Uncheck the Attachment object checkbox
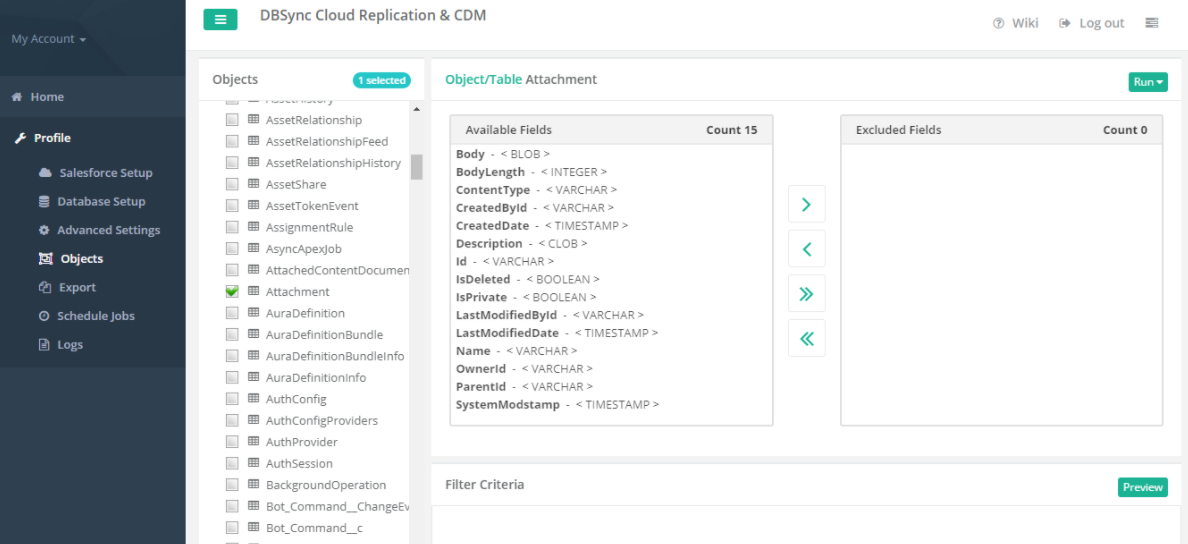This screenshot has height=544, width=1188. pos(232,292)
